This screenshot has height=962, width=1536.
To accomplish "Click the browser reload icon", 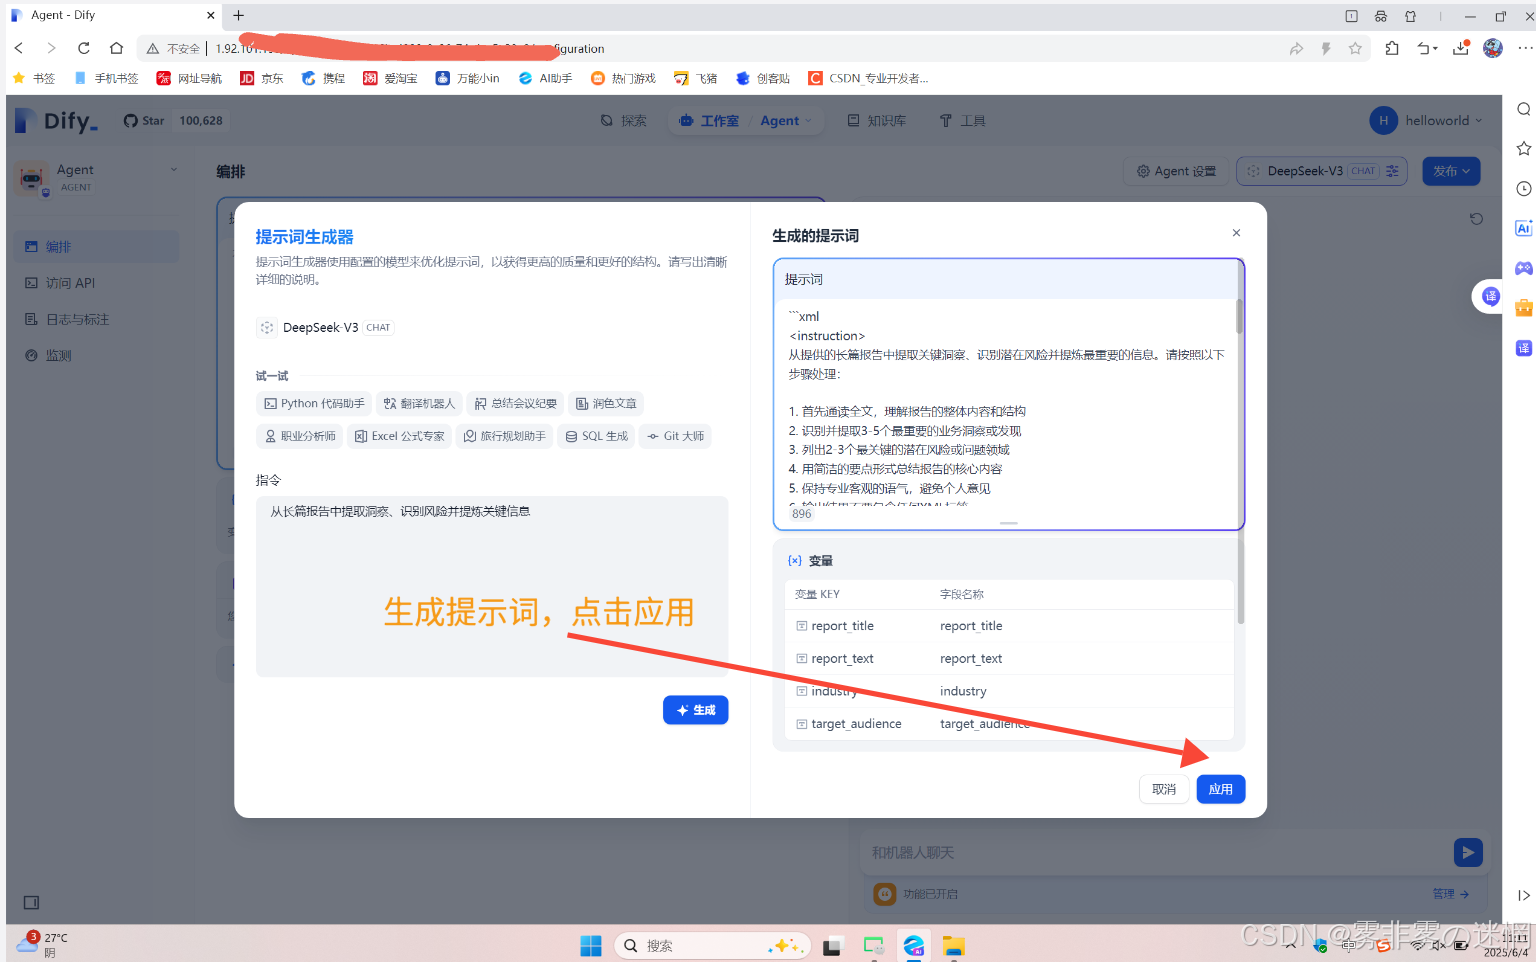I will click(84, 48).
